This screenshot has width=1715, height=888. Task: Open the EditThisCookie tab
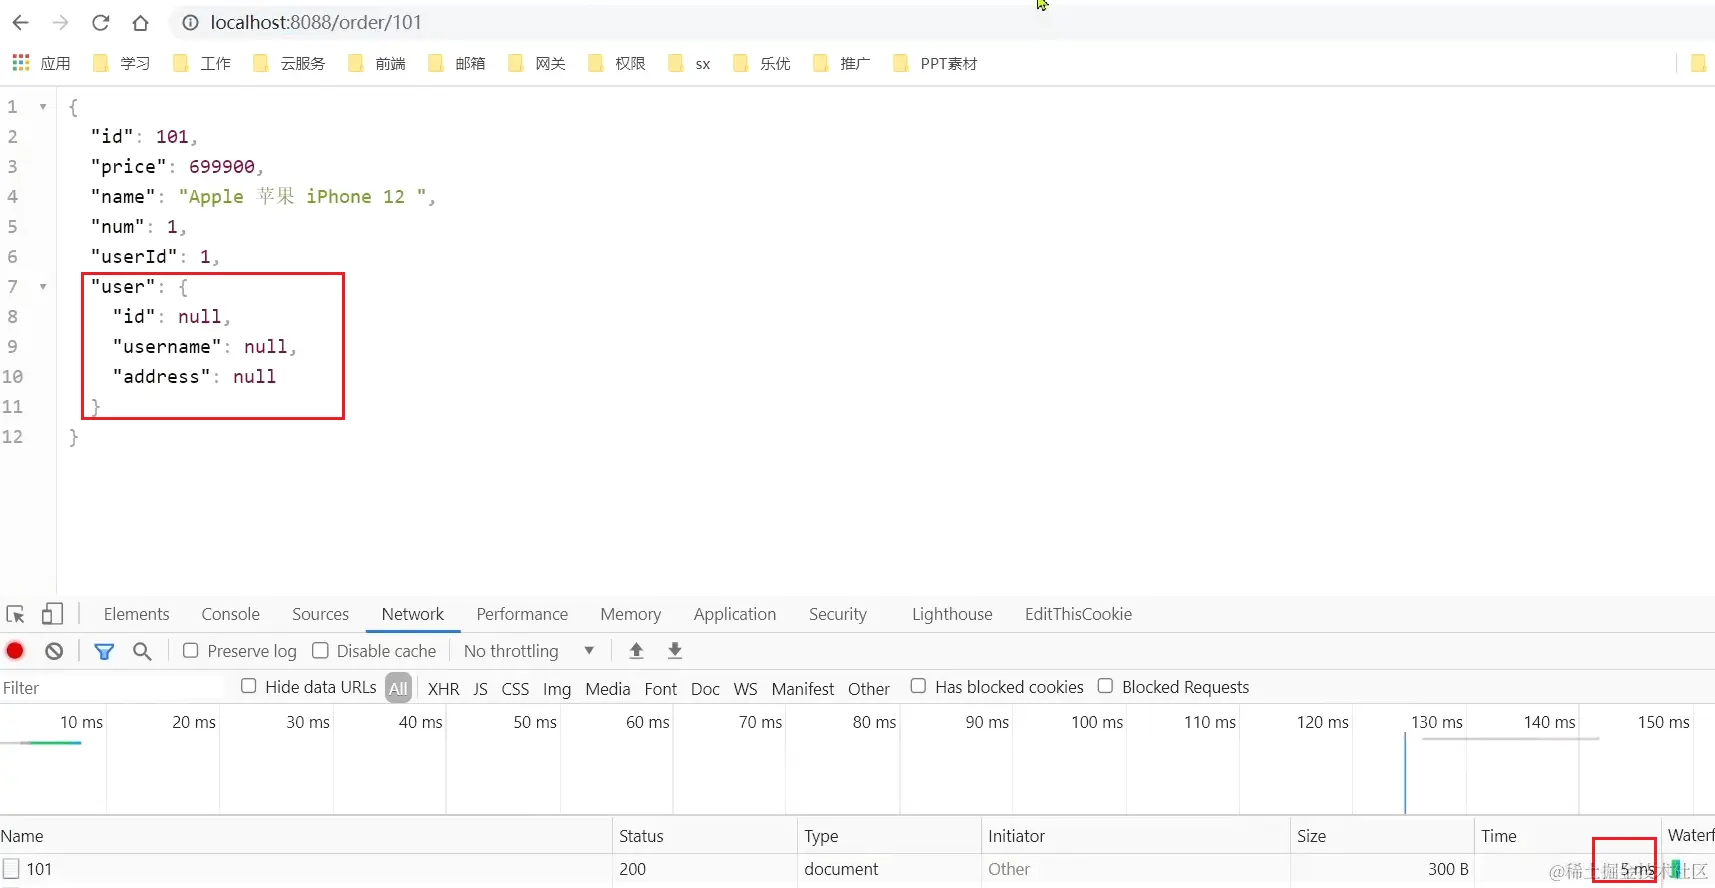click(1078, 614)
